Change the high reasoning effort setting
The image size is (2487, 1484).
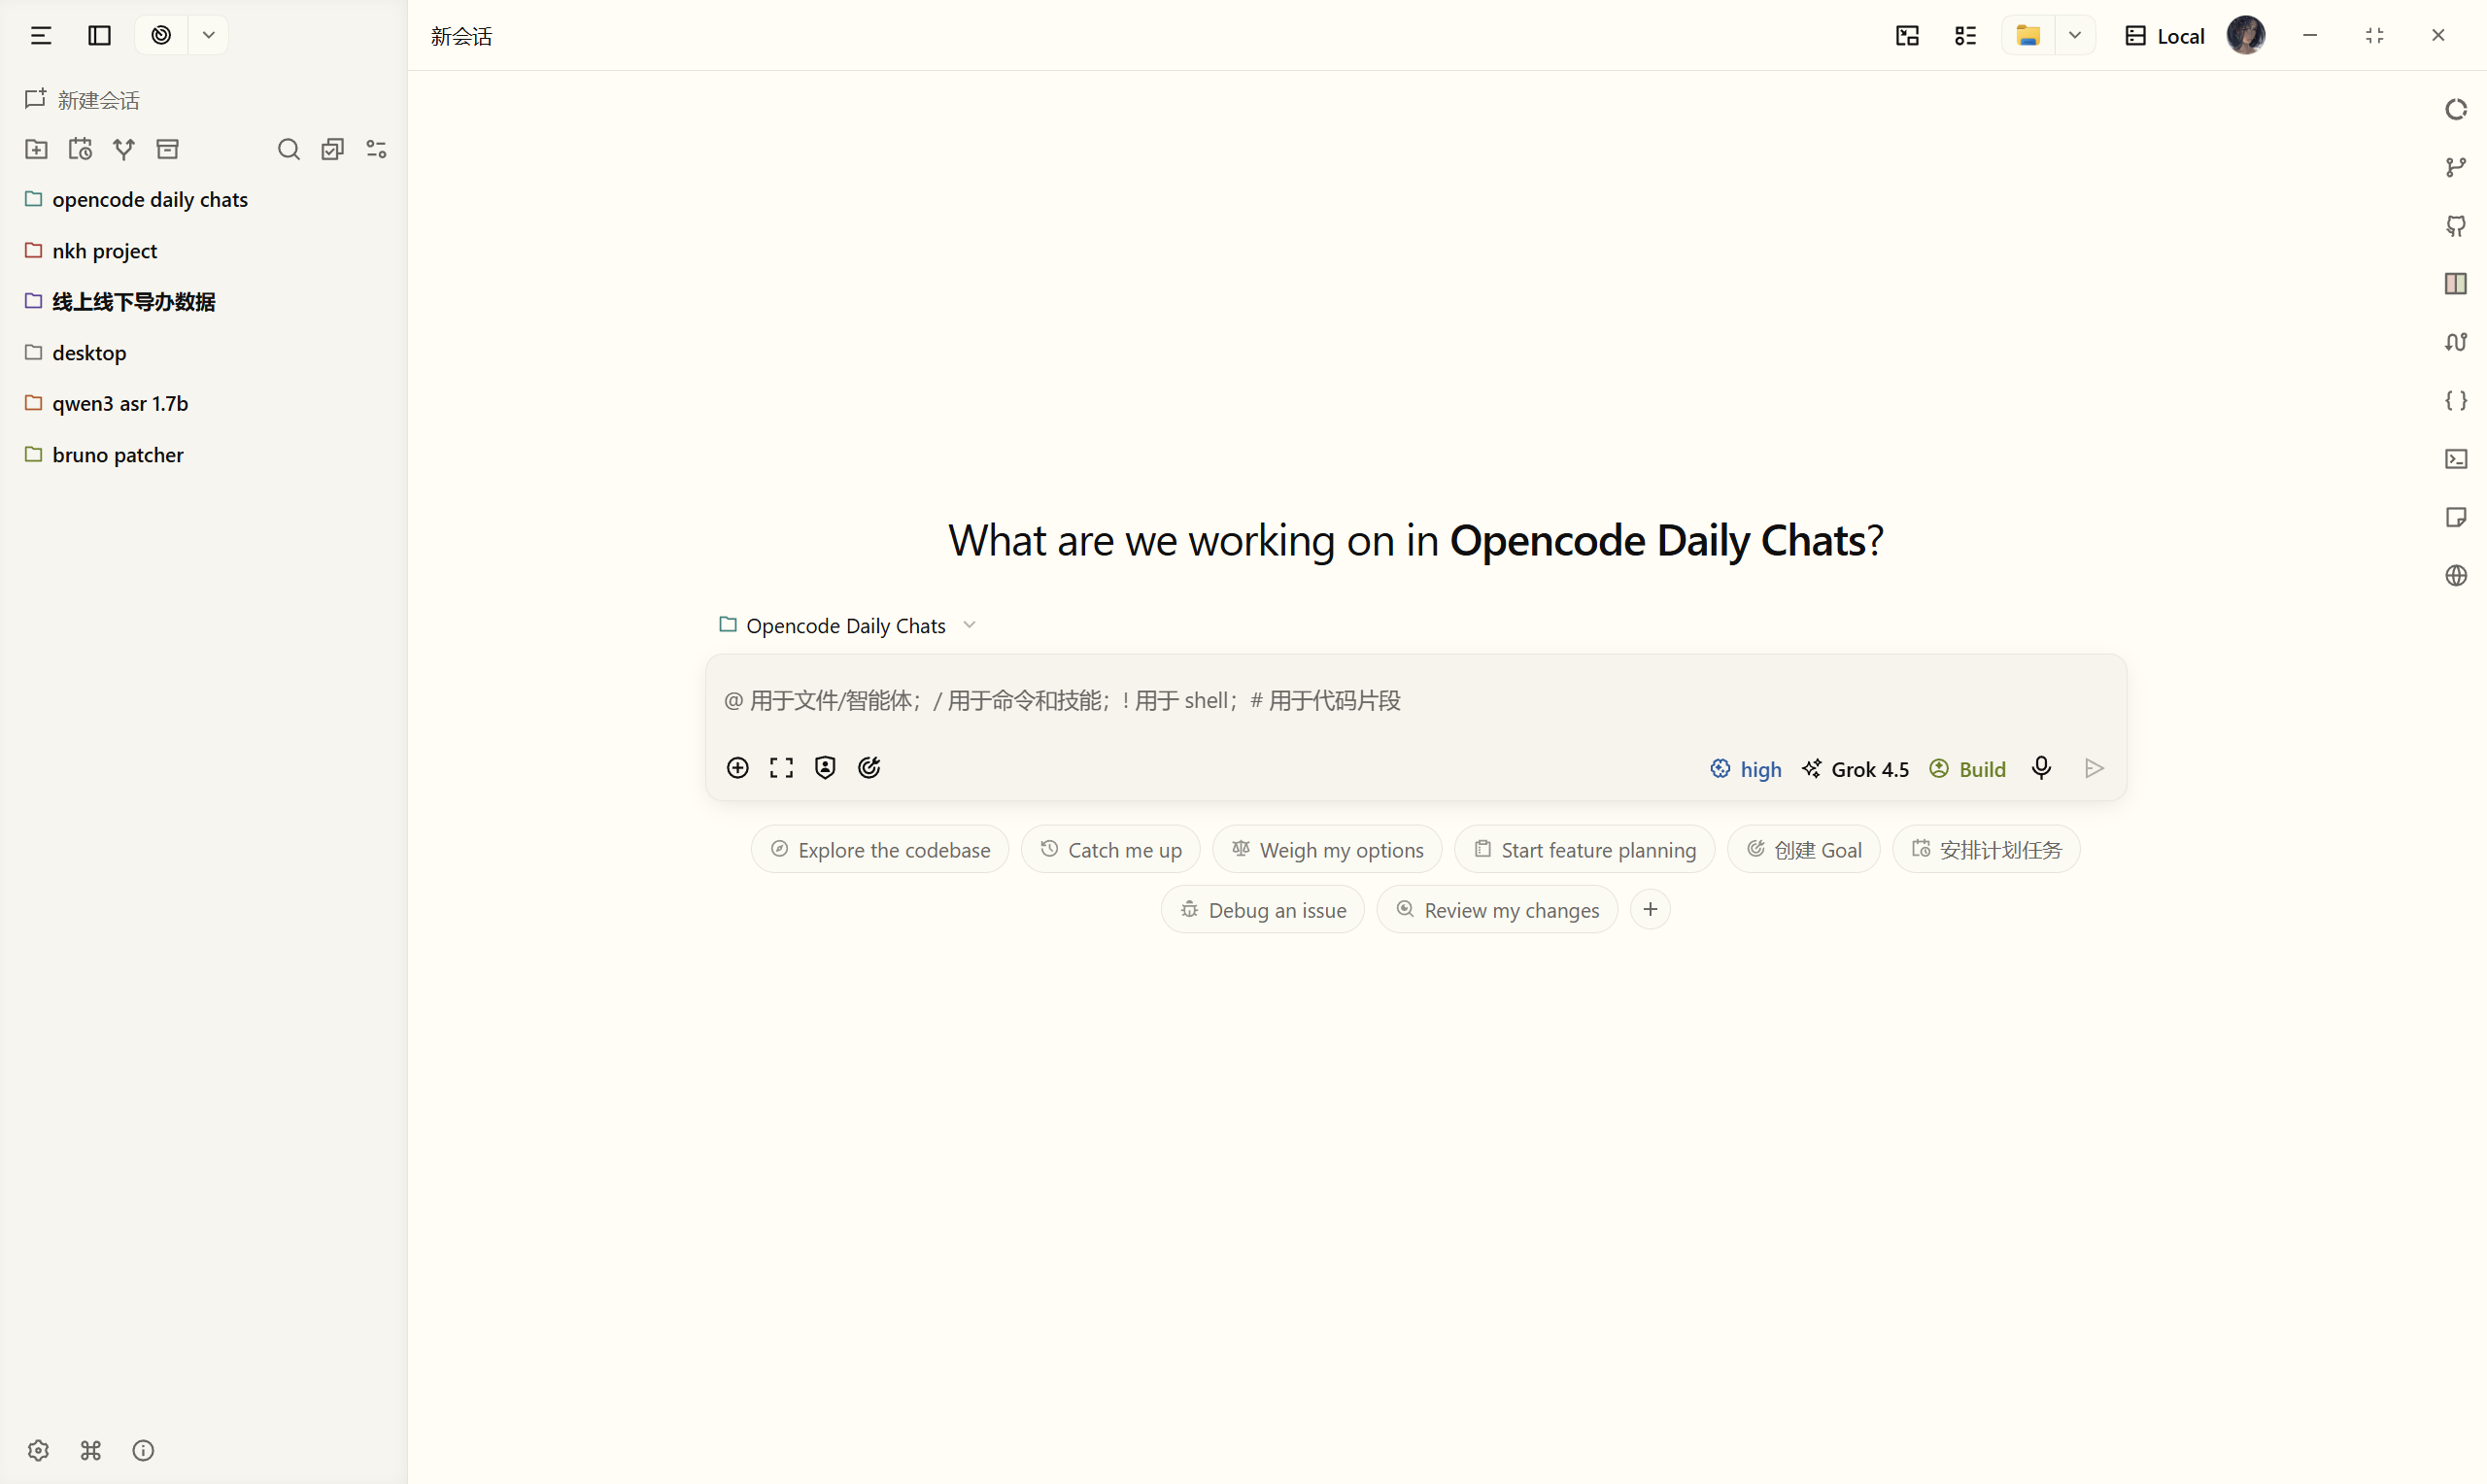coord(1746,768)
